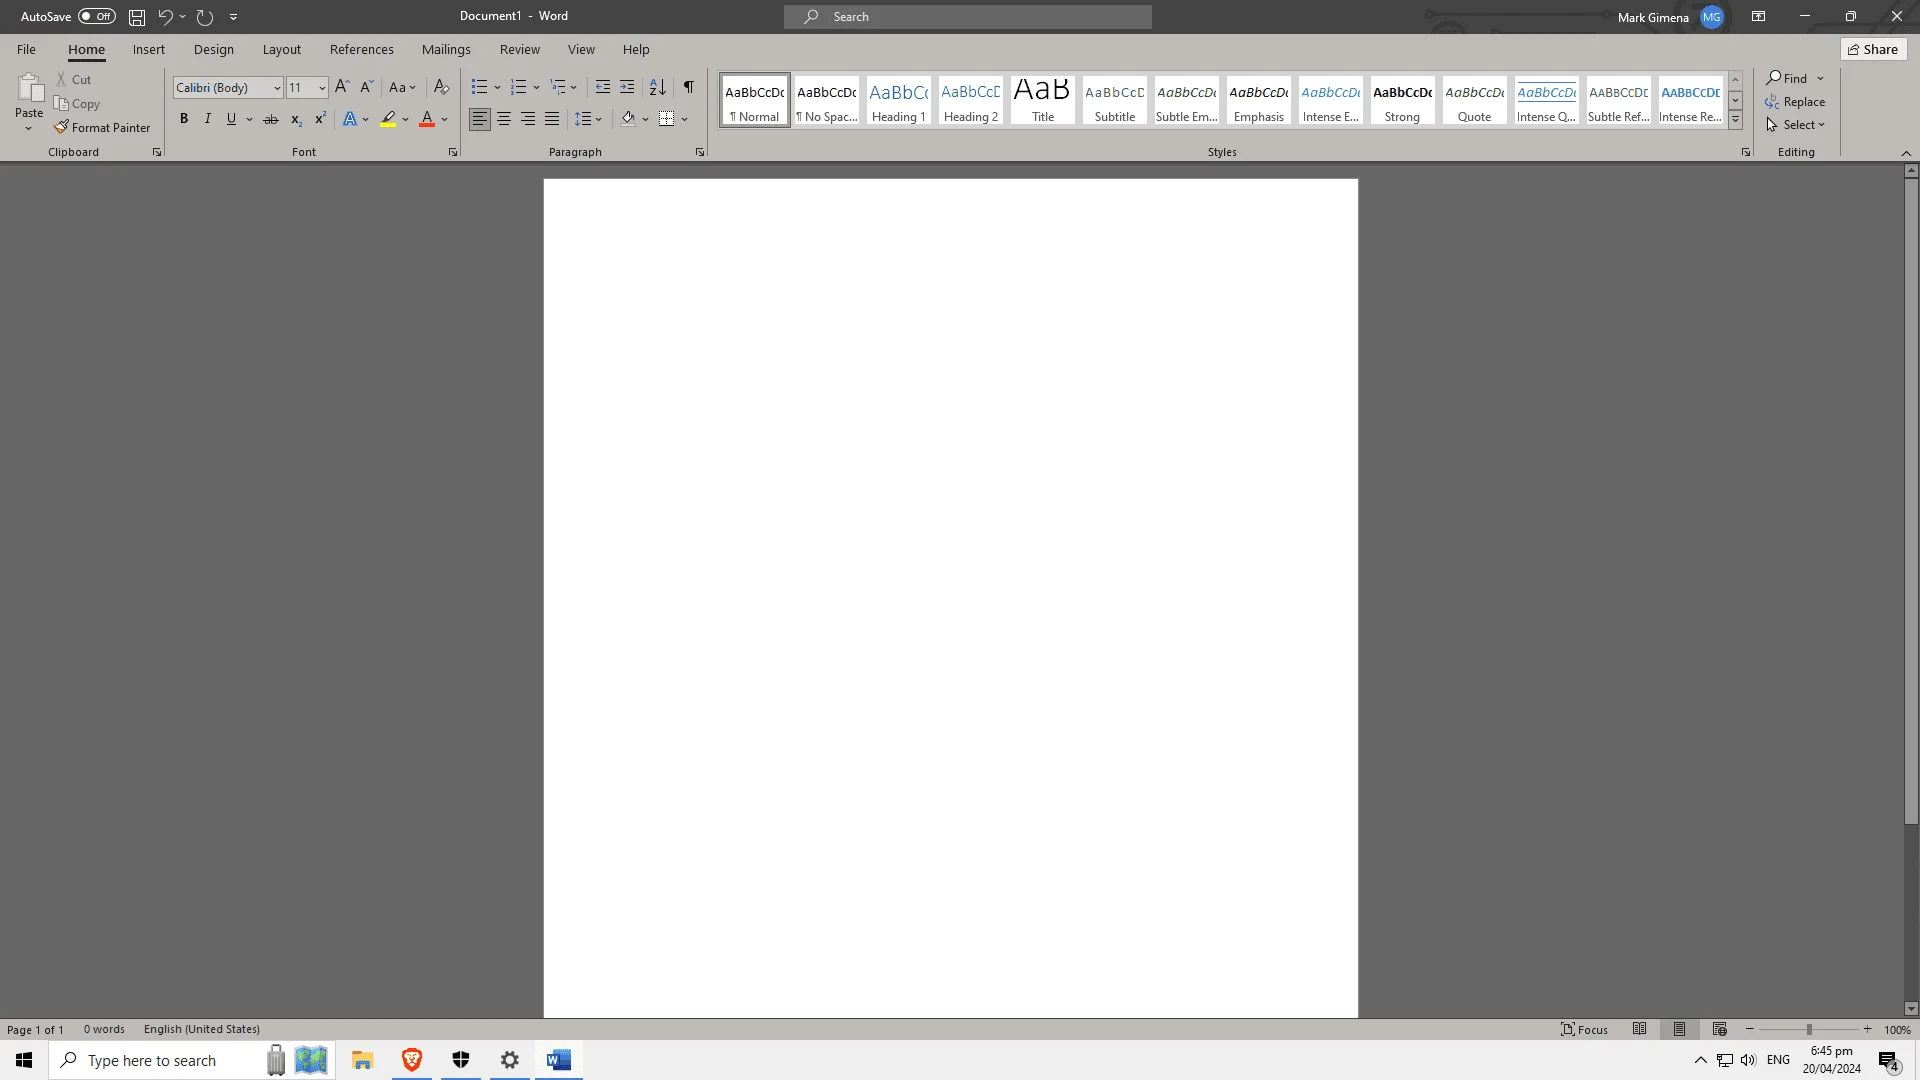Open the References ribbon tab

pyautogui.click(x=362, y=49)
